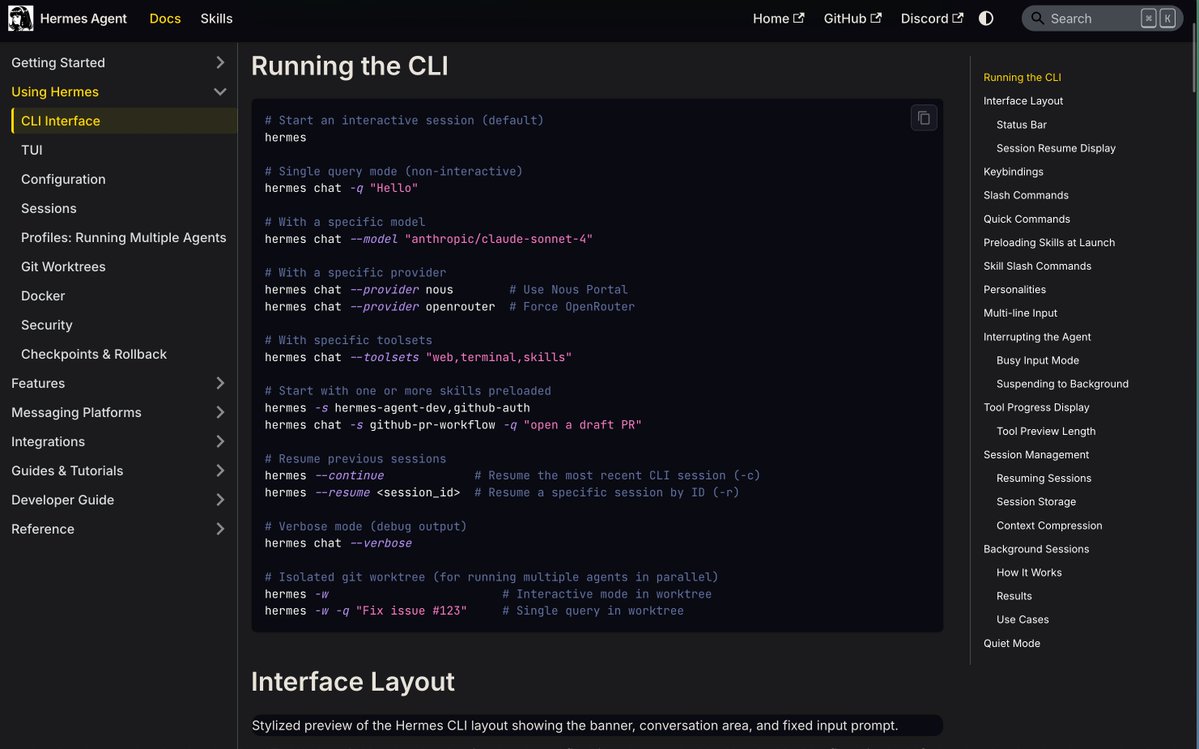
Task: Toggle dark/light mode icon
Action: point(986,18)
